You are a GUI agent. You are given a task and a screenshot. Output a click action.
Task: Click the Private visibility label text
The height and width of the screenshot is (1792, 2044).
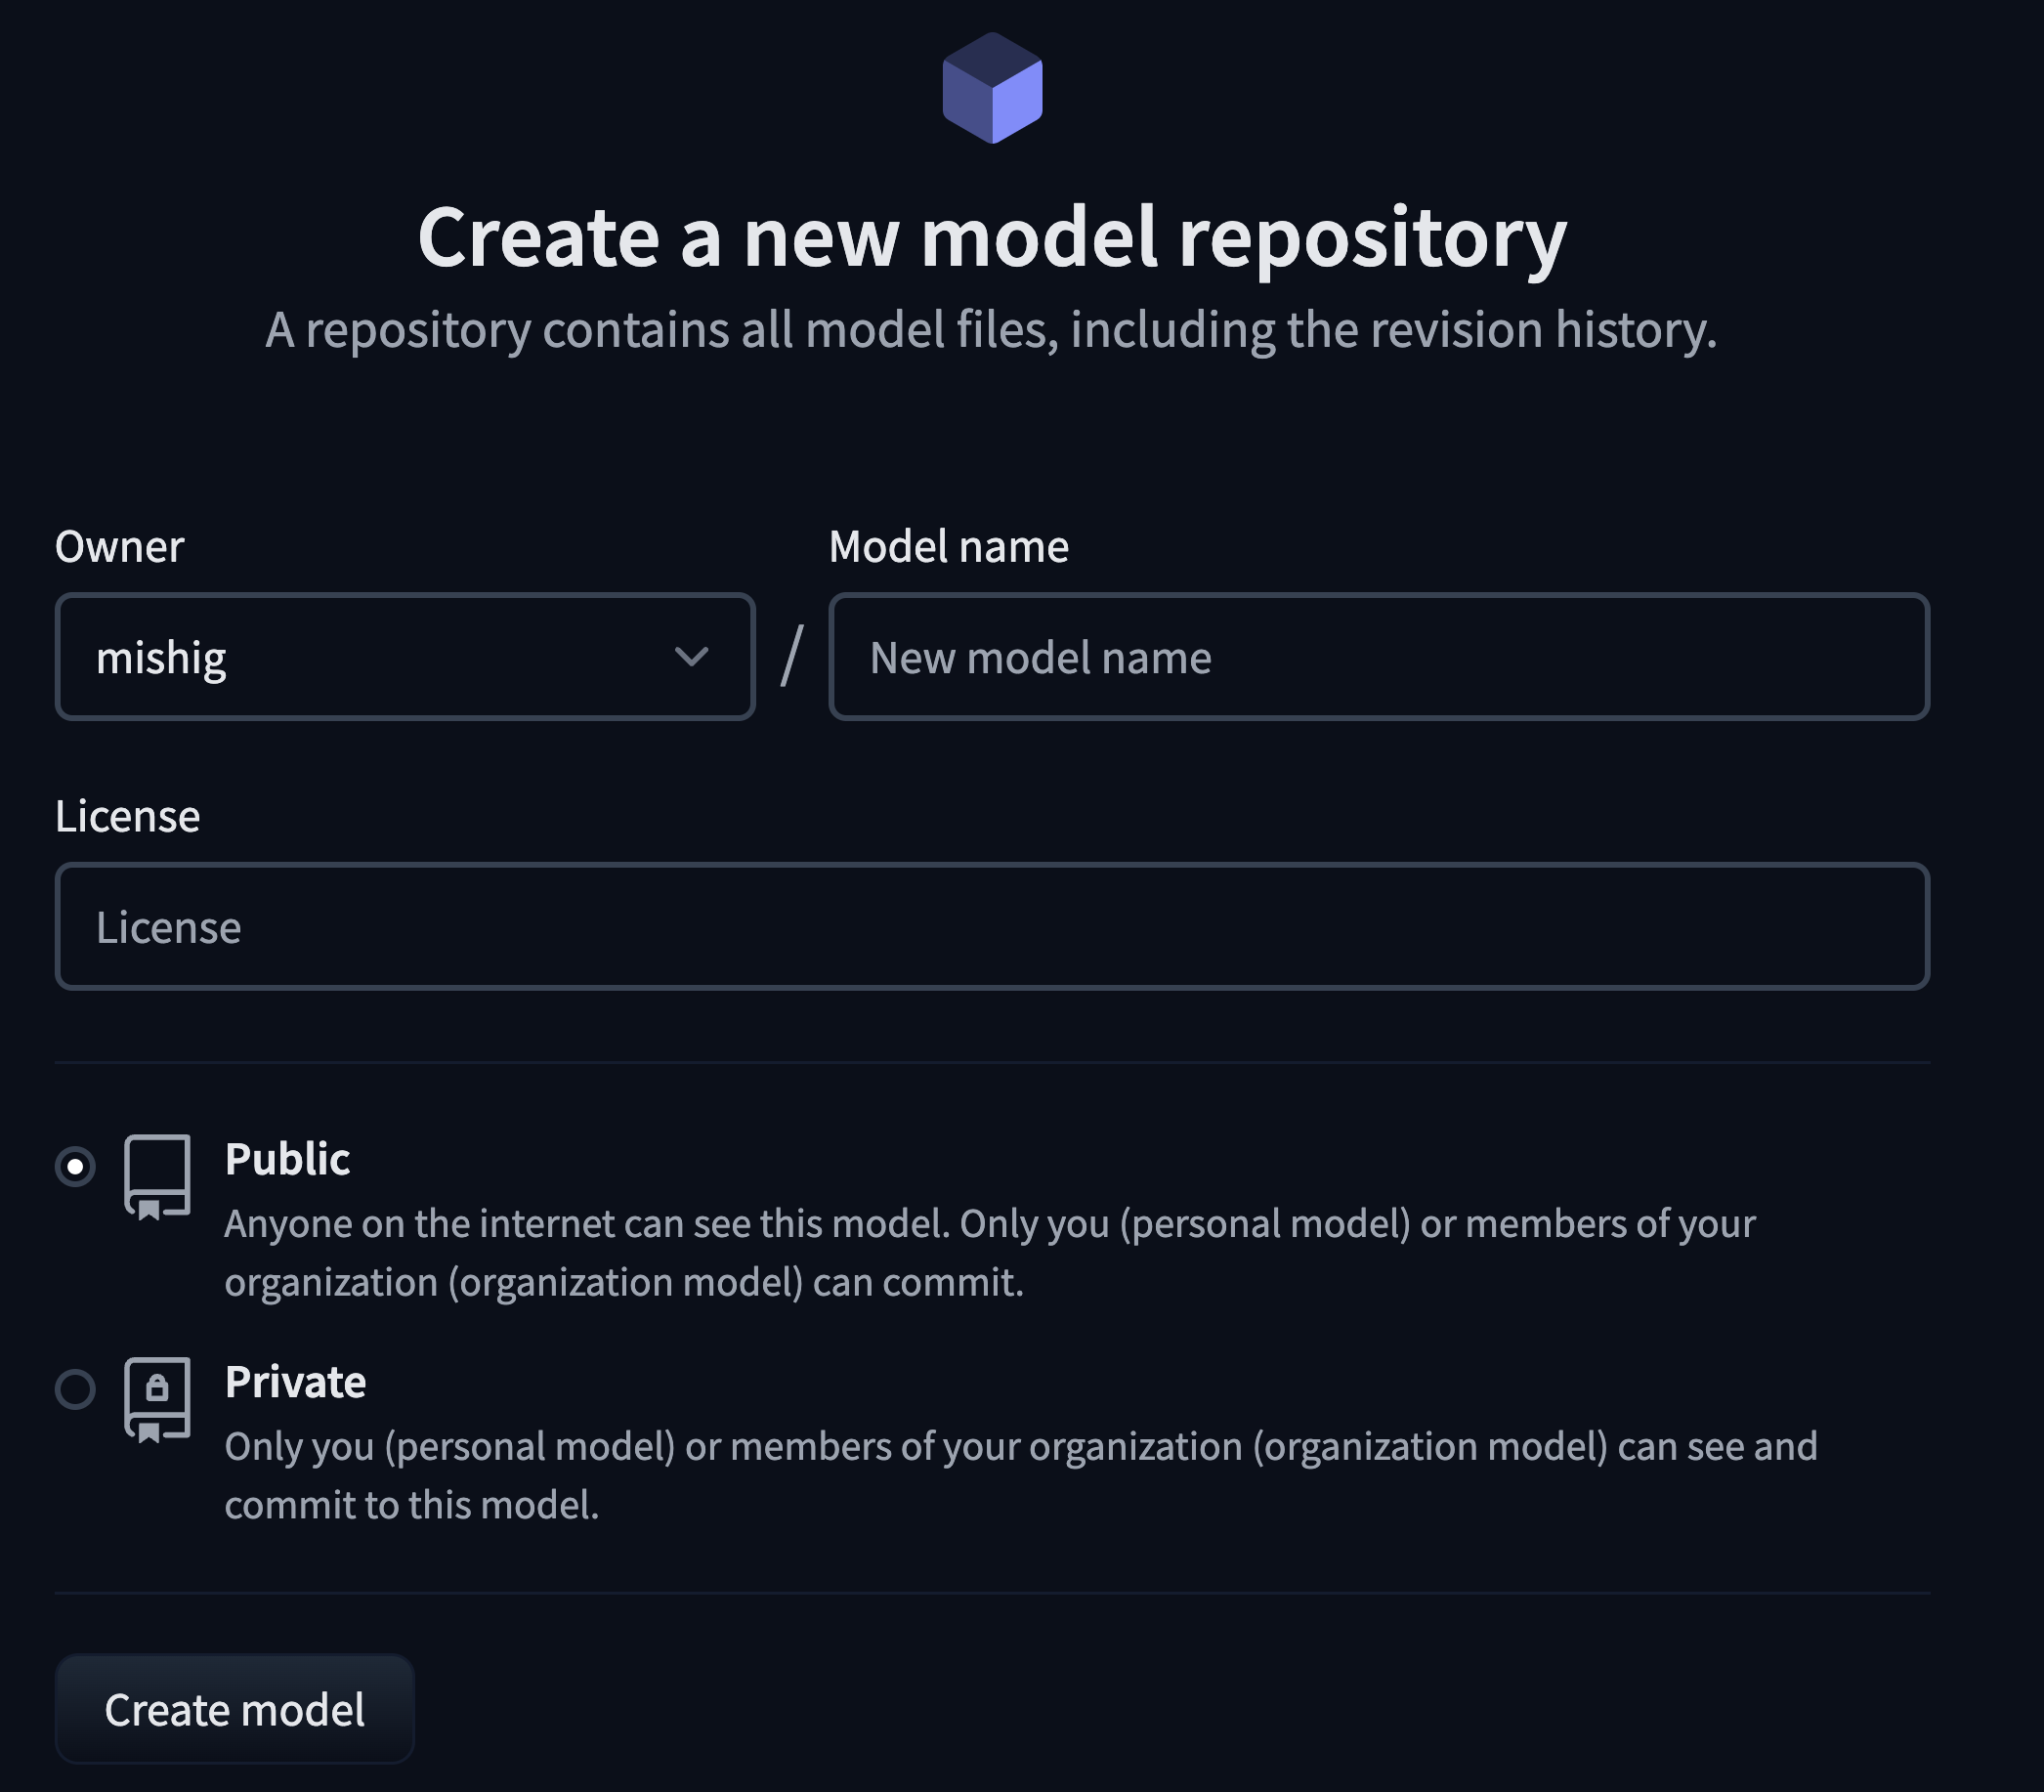tap(295, 1382)
